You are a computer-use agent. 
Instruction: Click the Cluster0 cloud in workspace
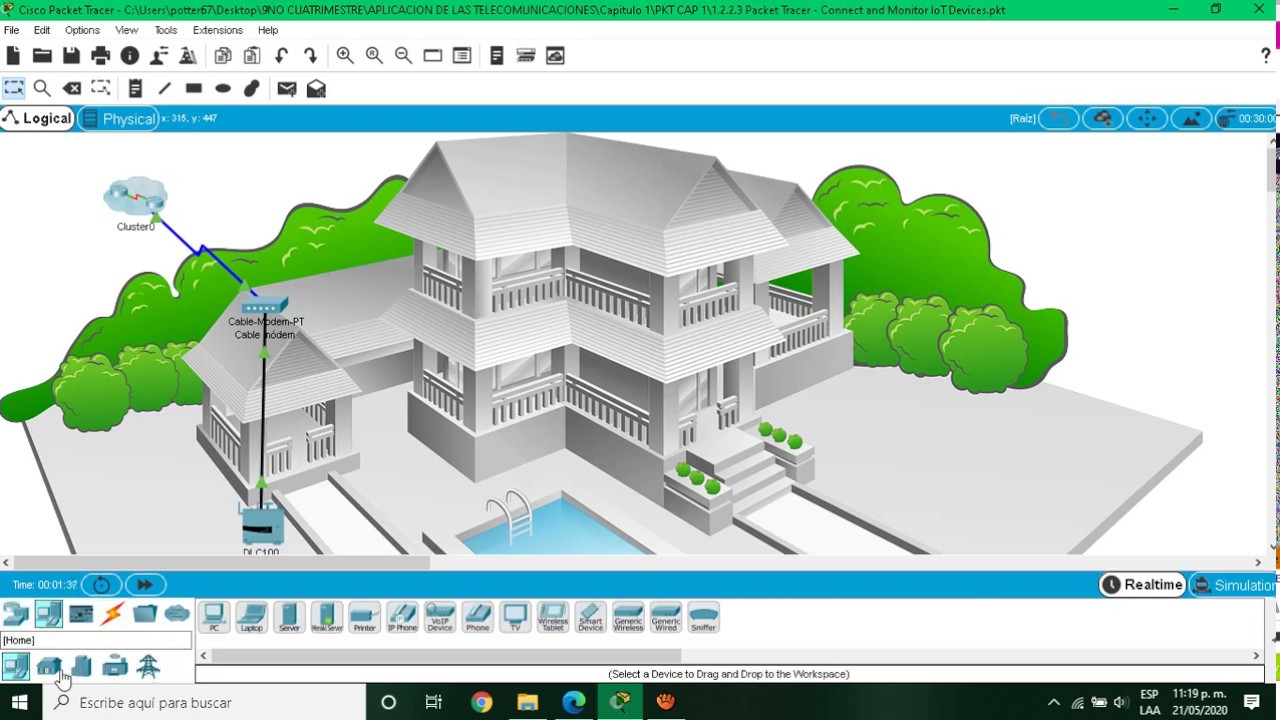[135, 197]
